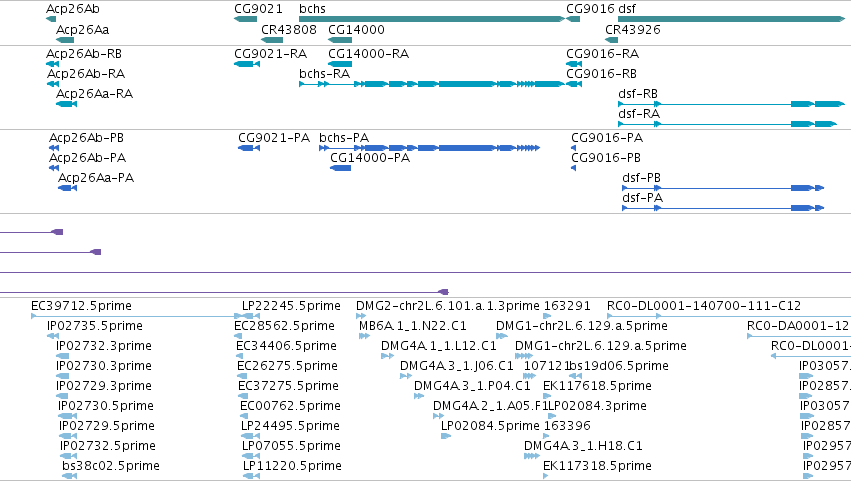
Task: Click the EC37275.5prime EST label
Action: pos(289,386)
